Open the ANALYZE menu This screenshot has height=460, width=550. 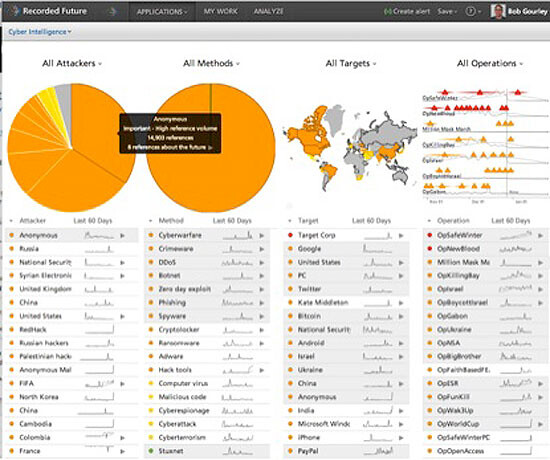tap(268, 12)
